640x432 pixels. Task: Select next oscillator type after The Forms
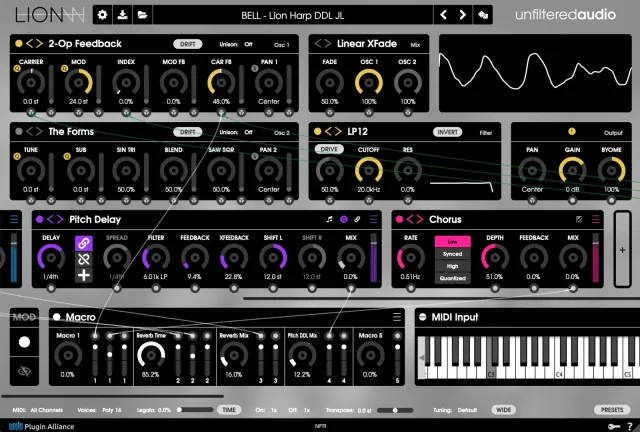[x=39, y=131]
